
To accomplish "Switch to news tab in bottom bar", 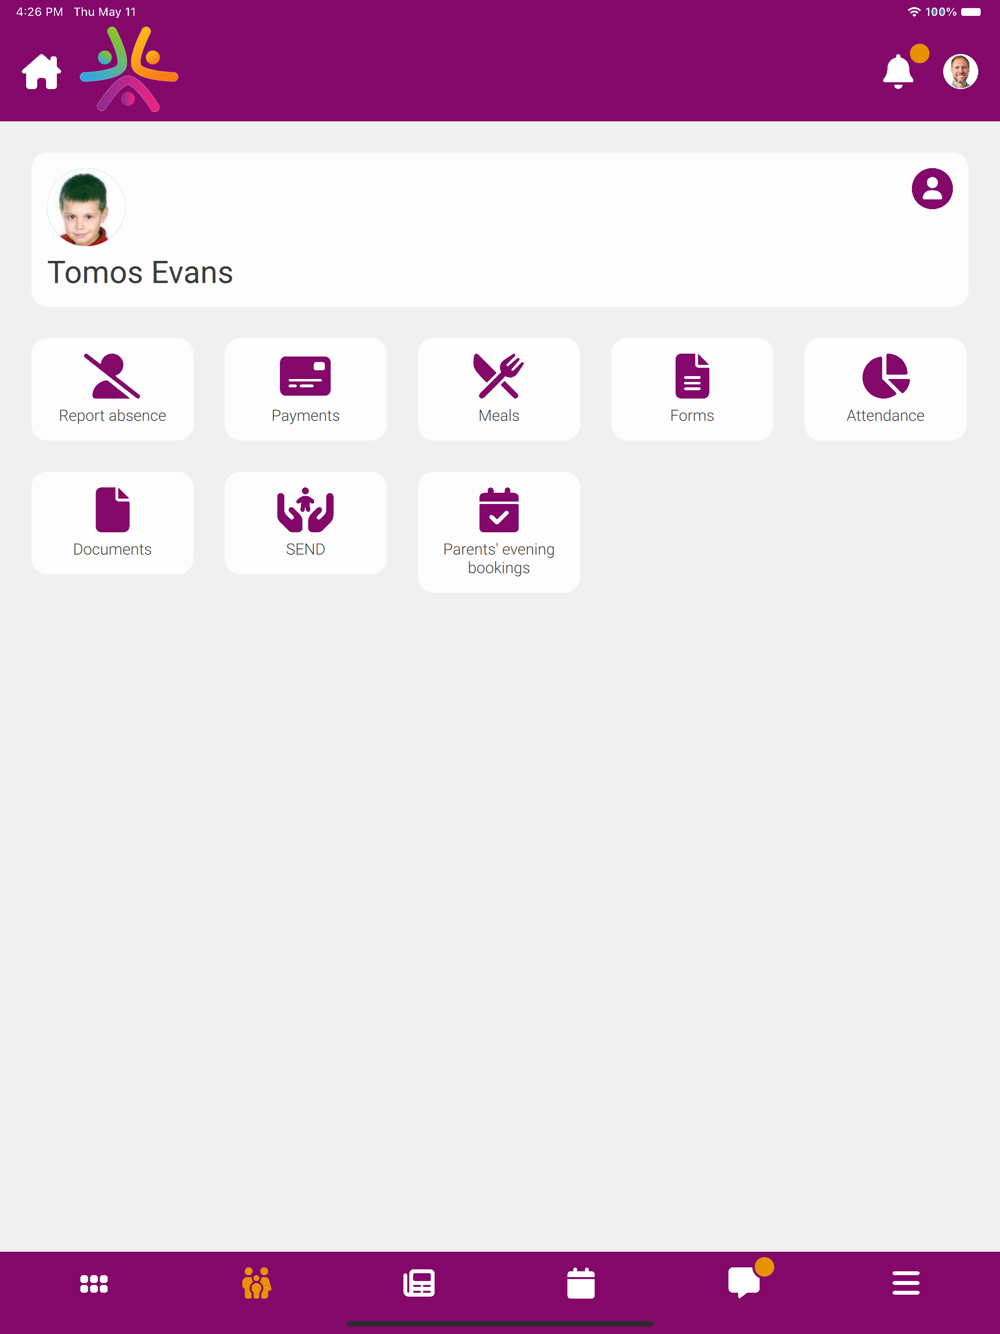I will pos(419,1283).
